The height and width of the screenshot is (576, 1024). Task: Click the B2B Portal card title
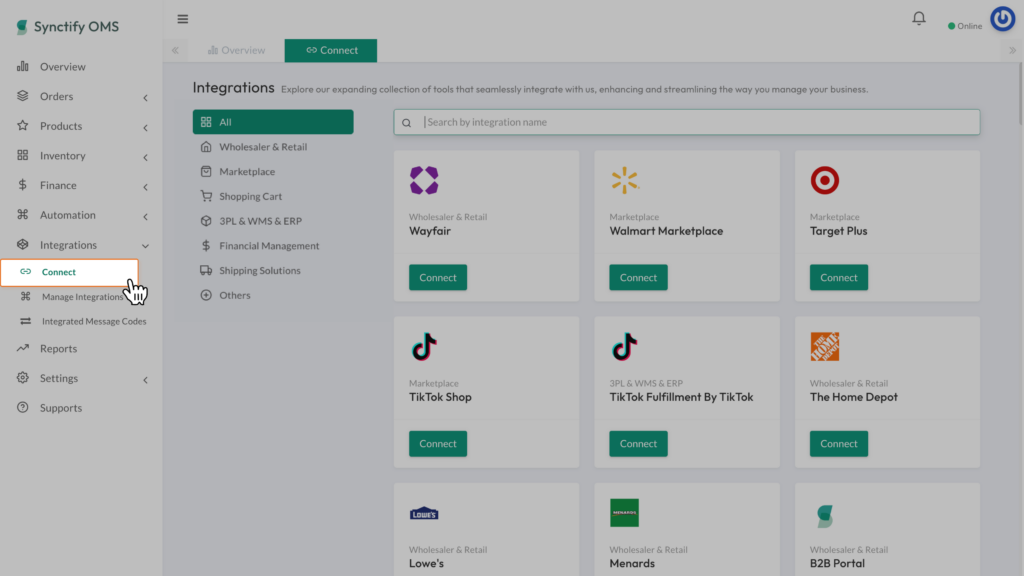837,563
